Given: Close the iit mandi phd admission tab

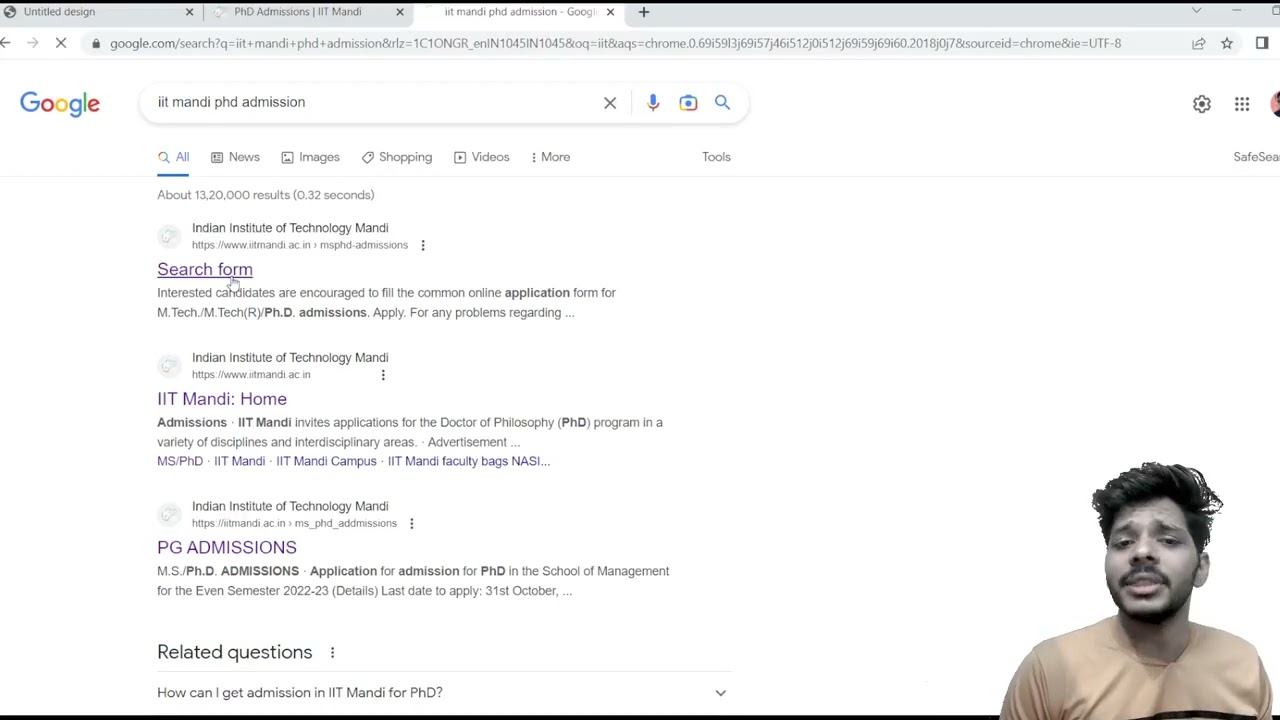Looking at the screenshot, I should click(610, 12).
